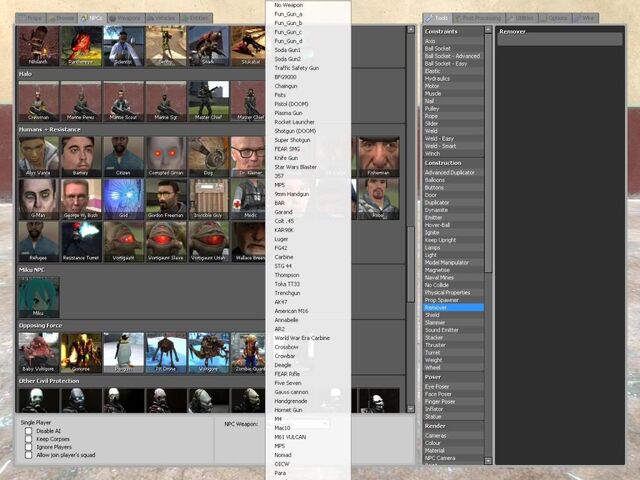Screen dimensions: 640x480
Task: Spawn the Alyx Vance NPC
Action: [x=38, y=156]
